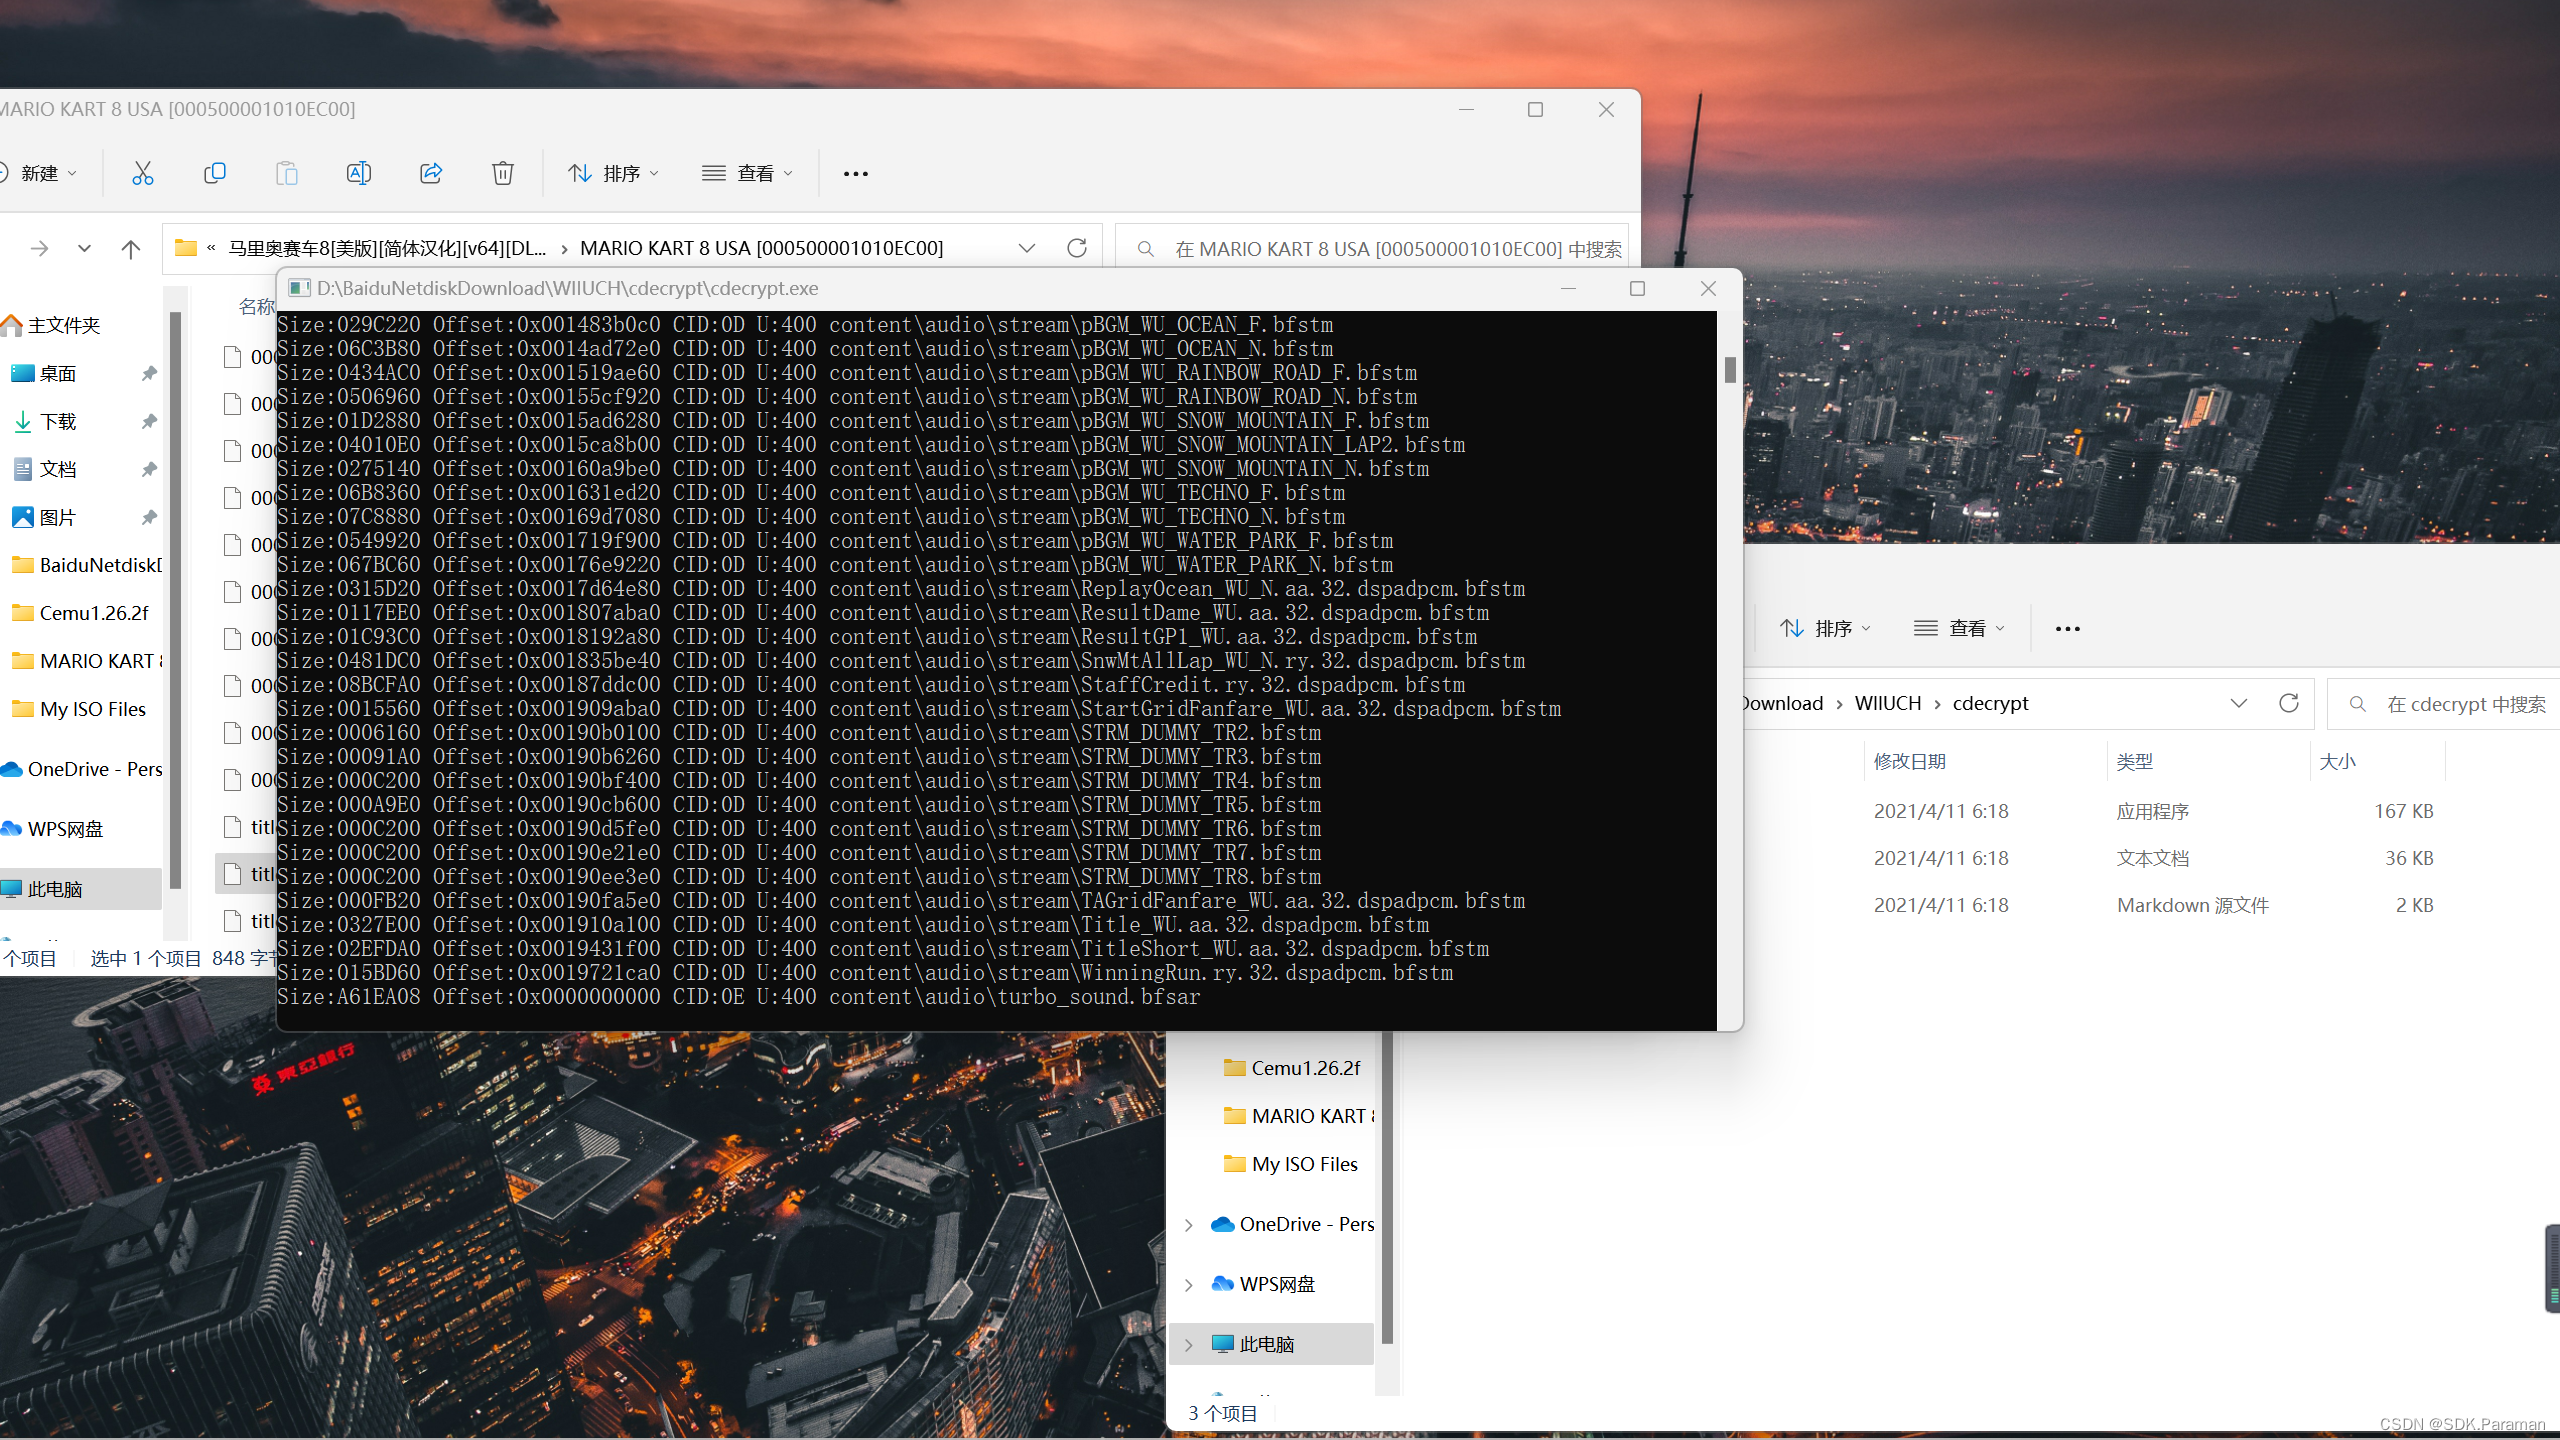Open more options ellipsis in cdecrypt explorer window
Image resolution: width=2560 pixels, height=1440 pixels.
(x=2067, y=629)
